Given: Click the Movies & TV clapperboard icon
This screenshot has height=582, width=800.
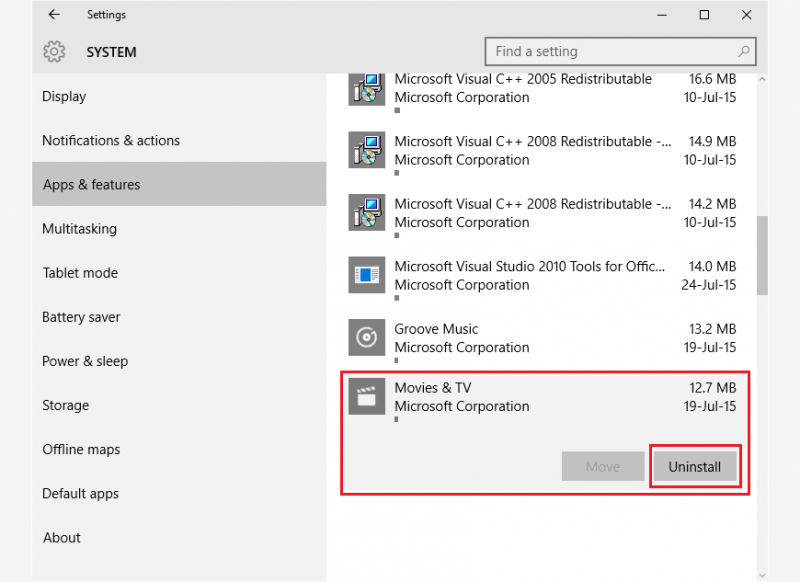Looking at the screenshot, I should [367, 396].
